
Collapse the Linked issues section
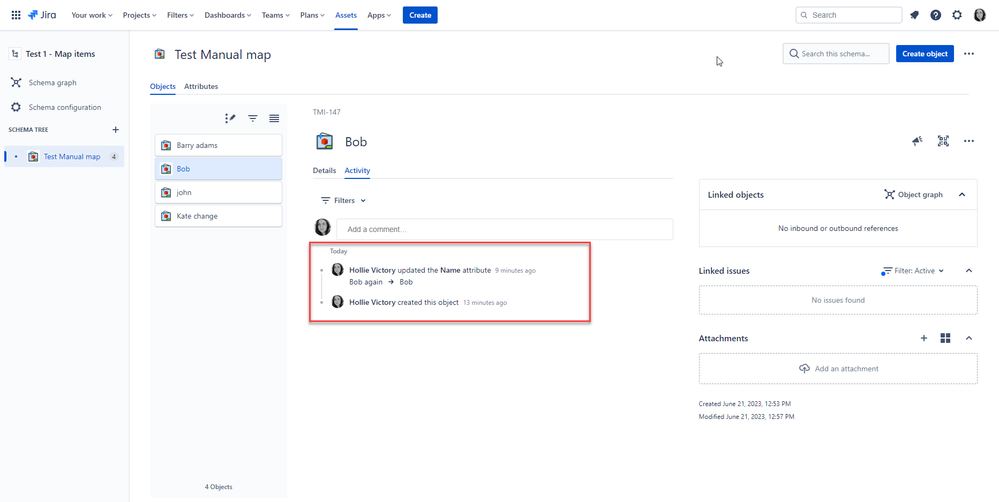coord(969,271)
